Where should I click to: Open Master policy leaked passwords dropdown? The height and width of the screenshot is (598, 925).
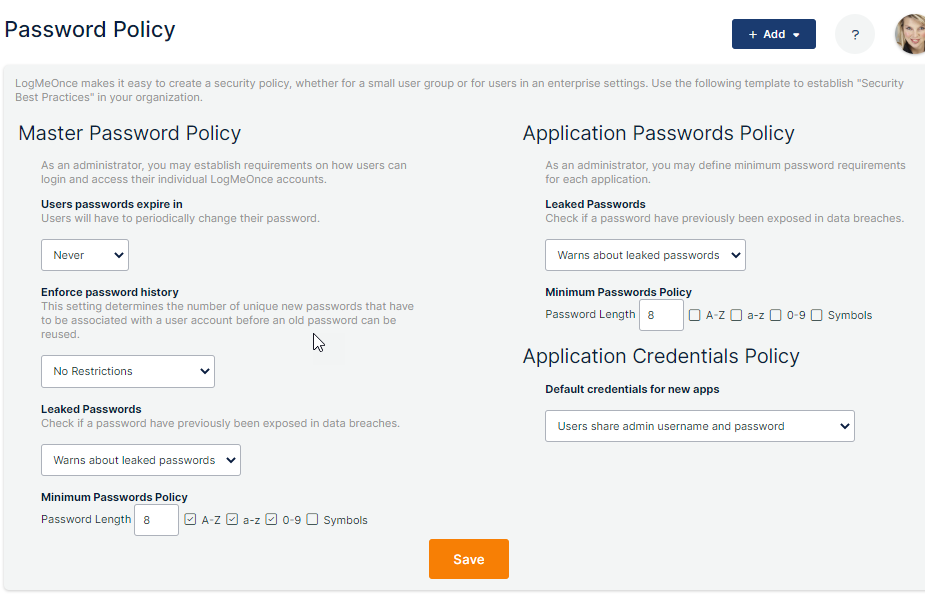[x=141, y=460]
